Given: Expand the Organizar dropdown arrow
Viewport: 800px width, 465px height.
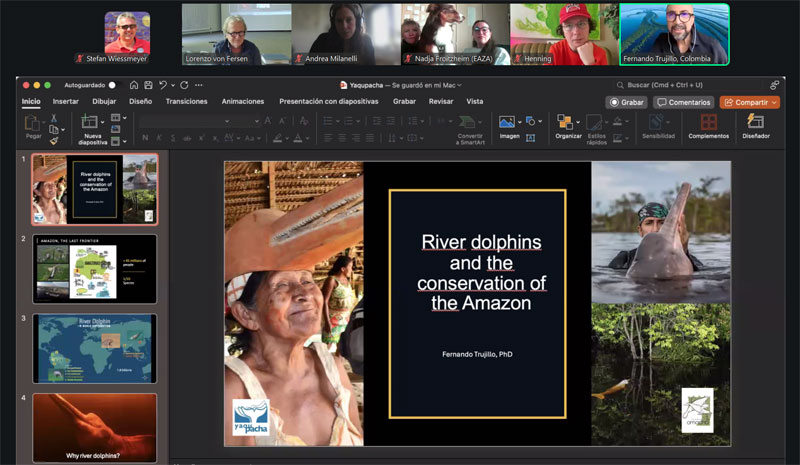Looking at the screenshot, I should tap(578, 122).
